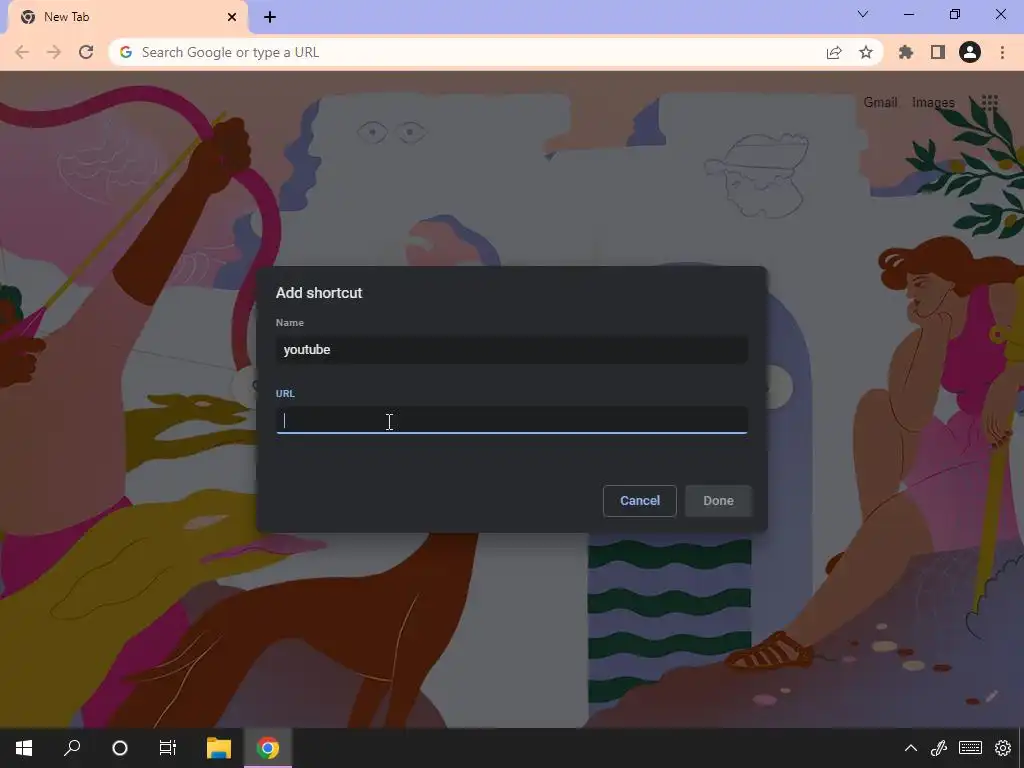
Task: Click the Done button
Action: tap(718, 501)
